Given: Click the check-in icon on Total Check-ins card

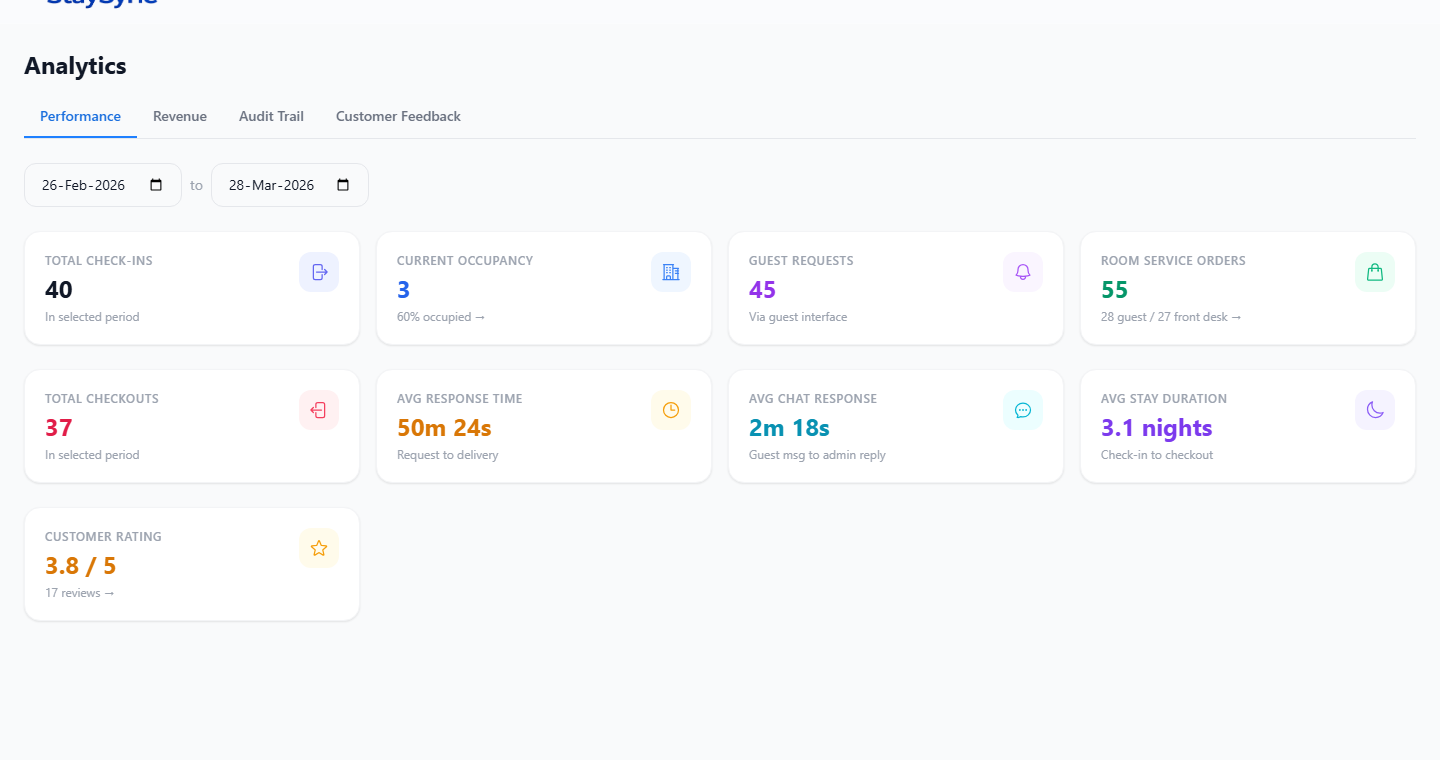Looking at the screenshot, I should point(318,271).
